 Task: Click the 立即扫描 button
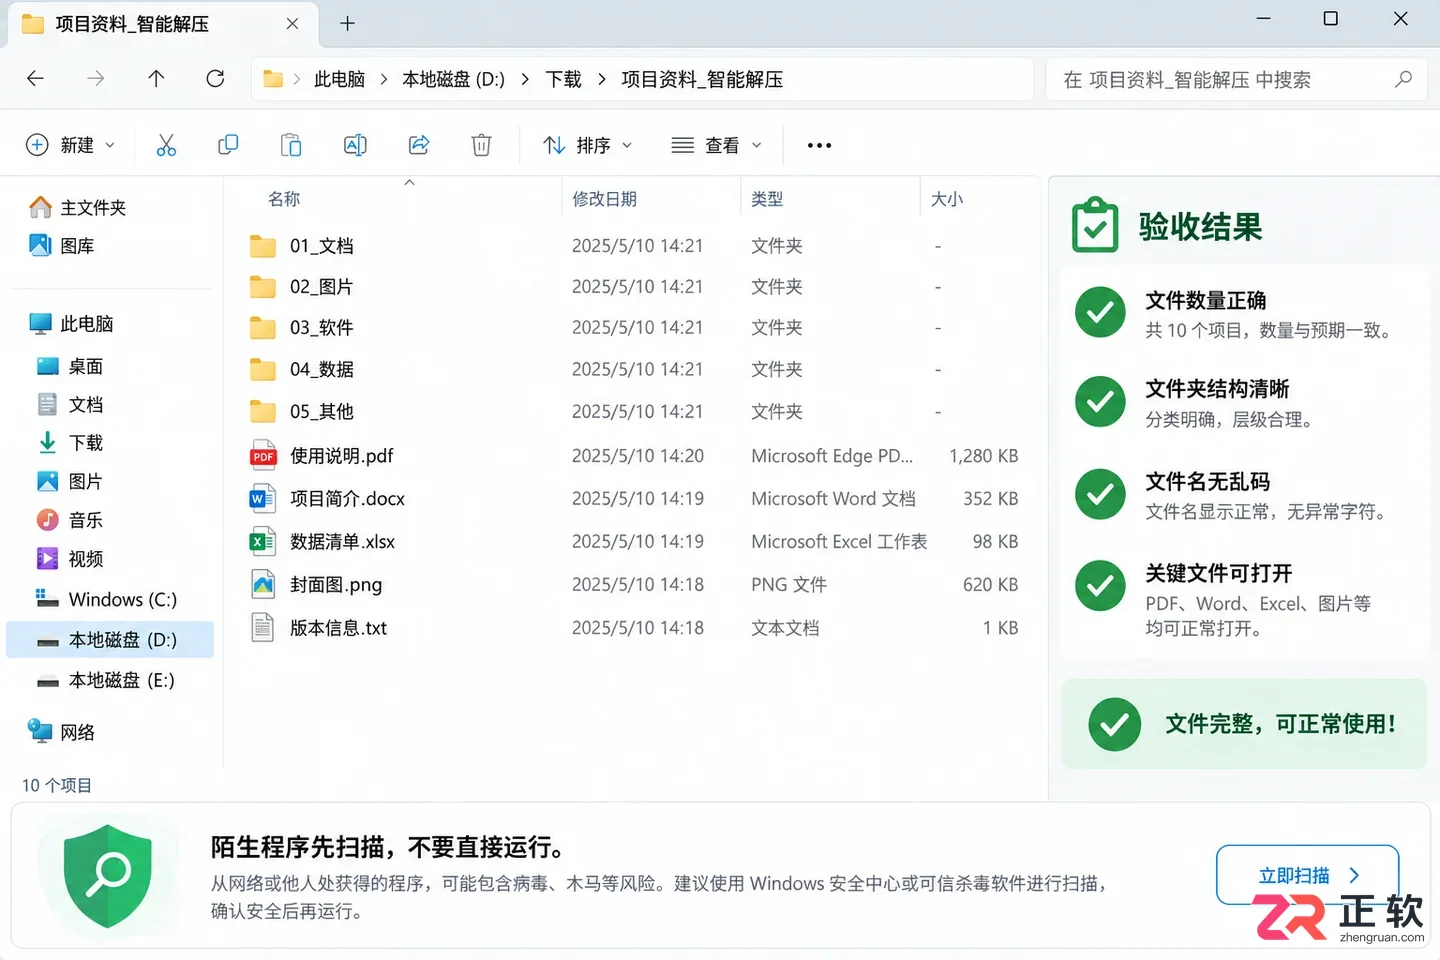coord(1307,875)
